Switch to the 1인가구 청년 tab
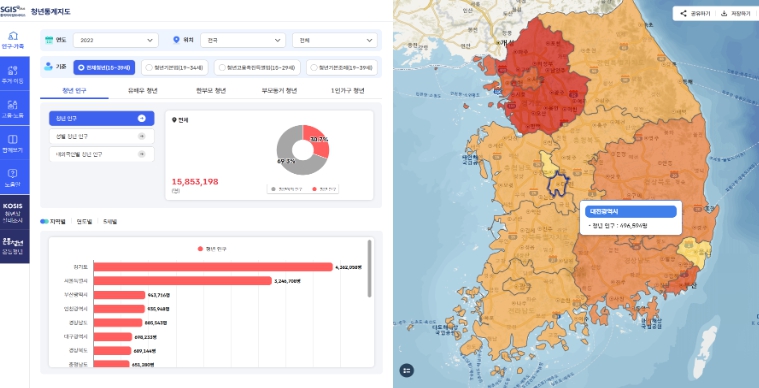 pos(348,90)
